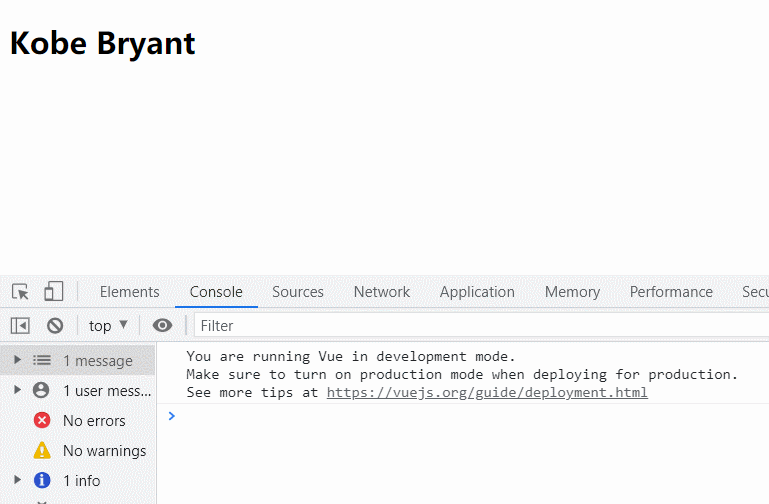Screen dimensions: 769x504
Task: Open the vuejs.org deployment guide link
Action: (487, 392)
